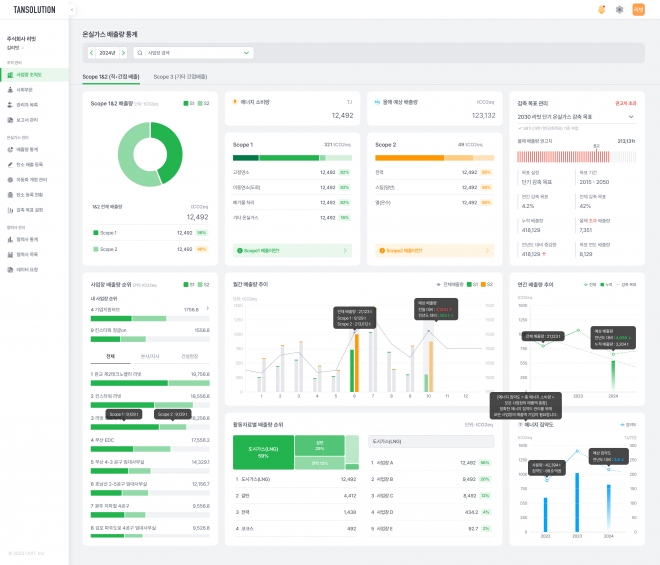Click the 감축 목표 설정 sidebar icon
Screen dimensions: 660x565
coord(10,210)
